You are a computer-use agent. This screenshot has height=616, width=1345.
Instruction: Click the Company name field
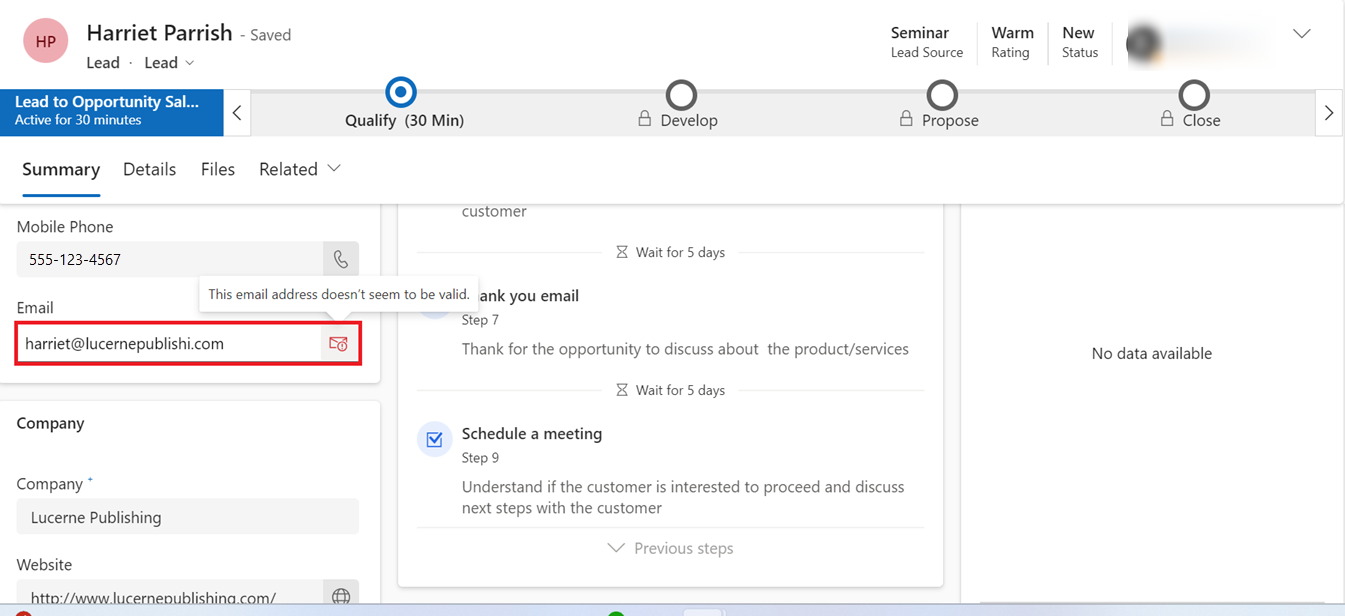click(x=188, y=517)
